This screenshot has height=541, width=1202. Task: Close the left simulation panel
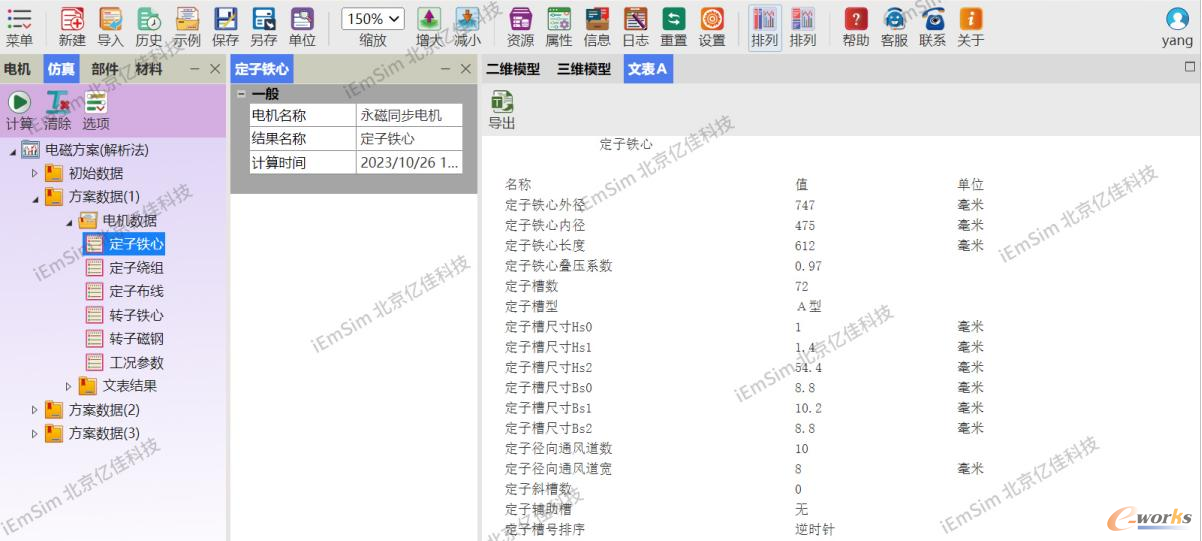pos(215,69)
